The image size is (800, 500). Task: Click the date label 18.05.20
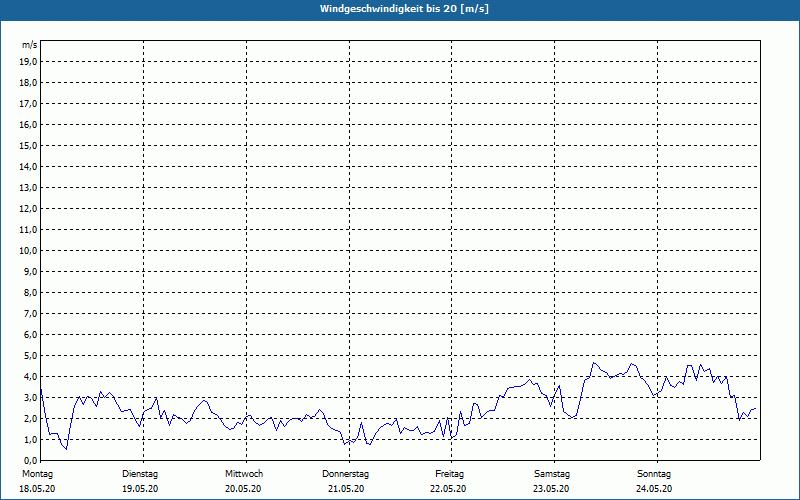click(x=38, y=489)
